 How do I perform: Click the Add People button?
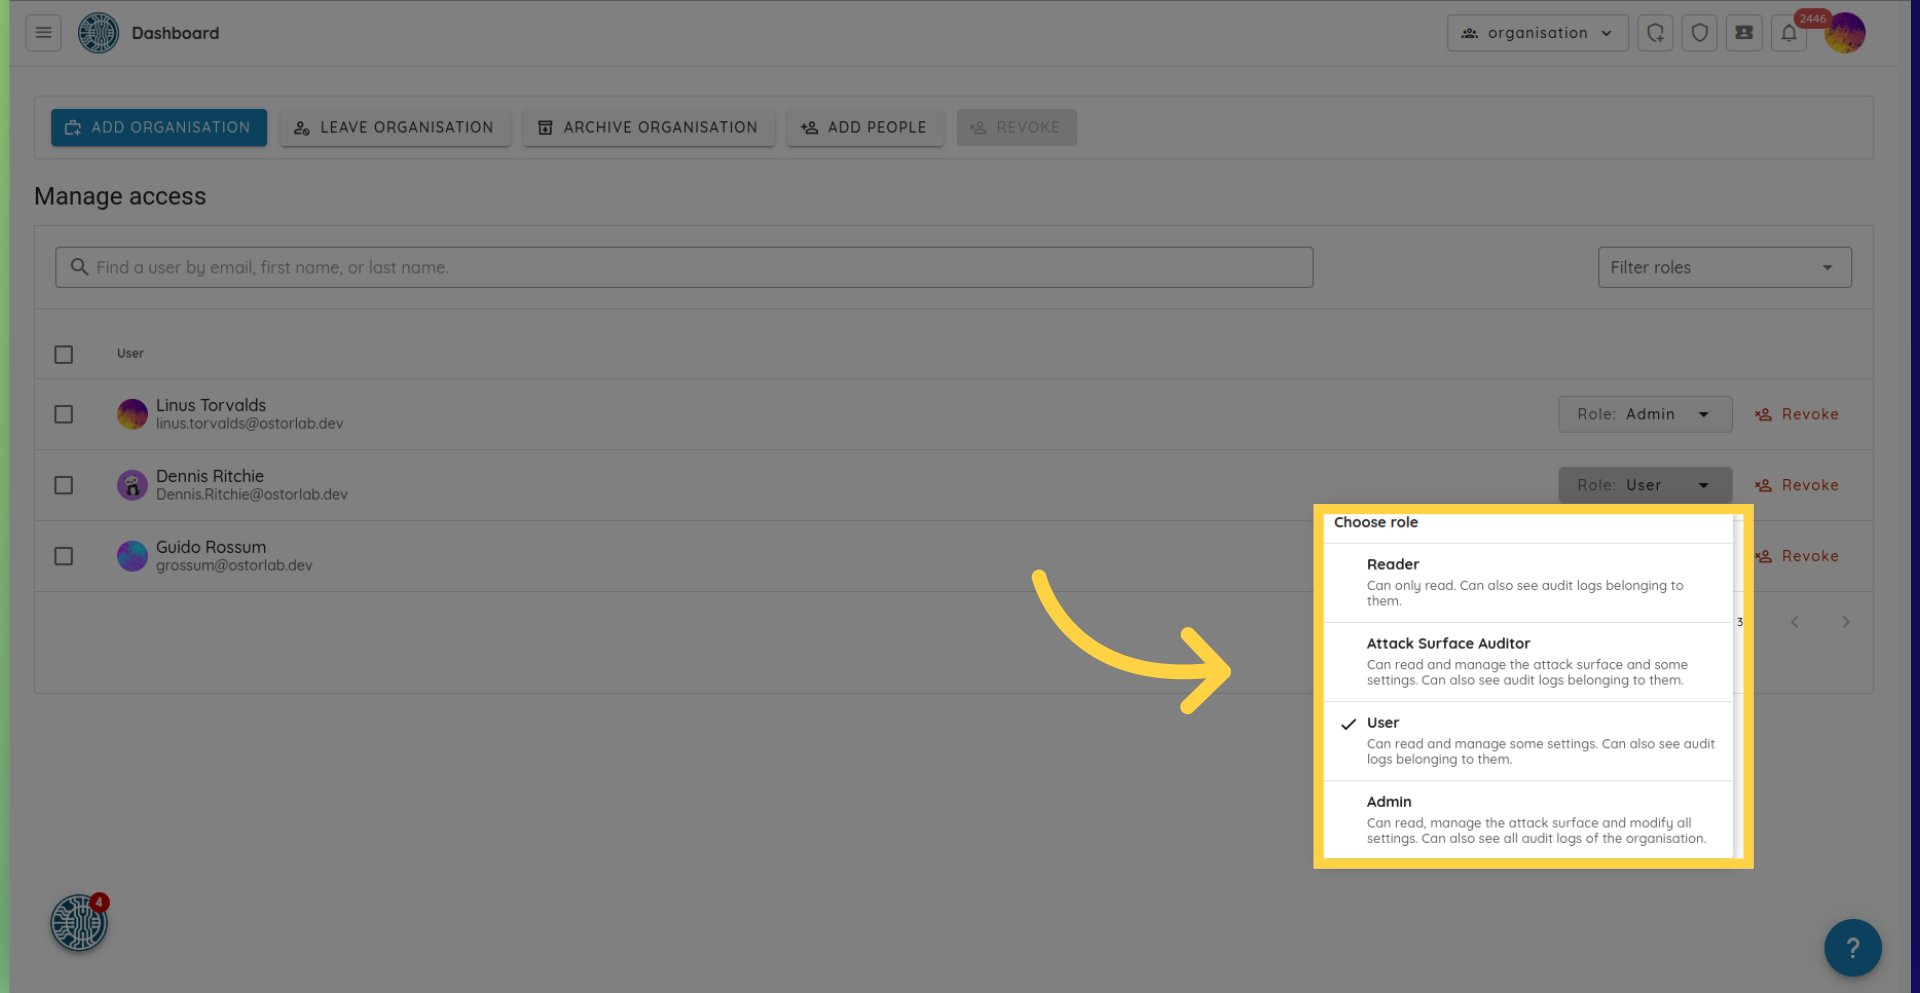click(865, 127)
